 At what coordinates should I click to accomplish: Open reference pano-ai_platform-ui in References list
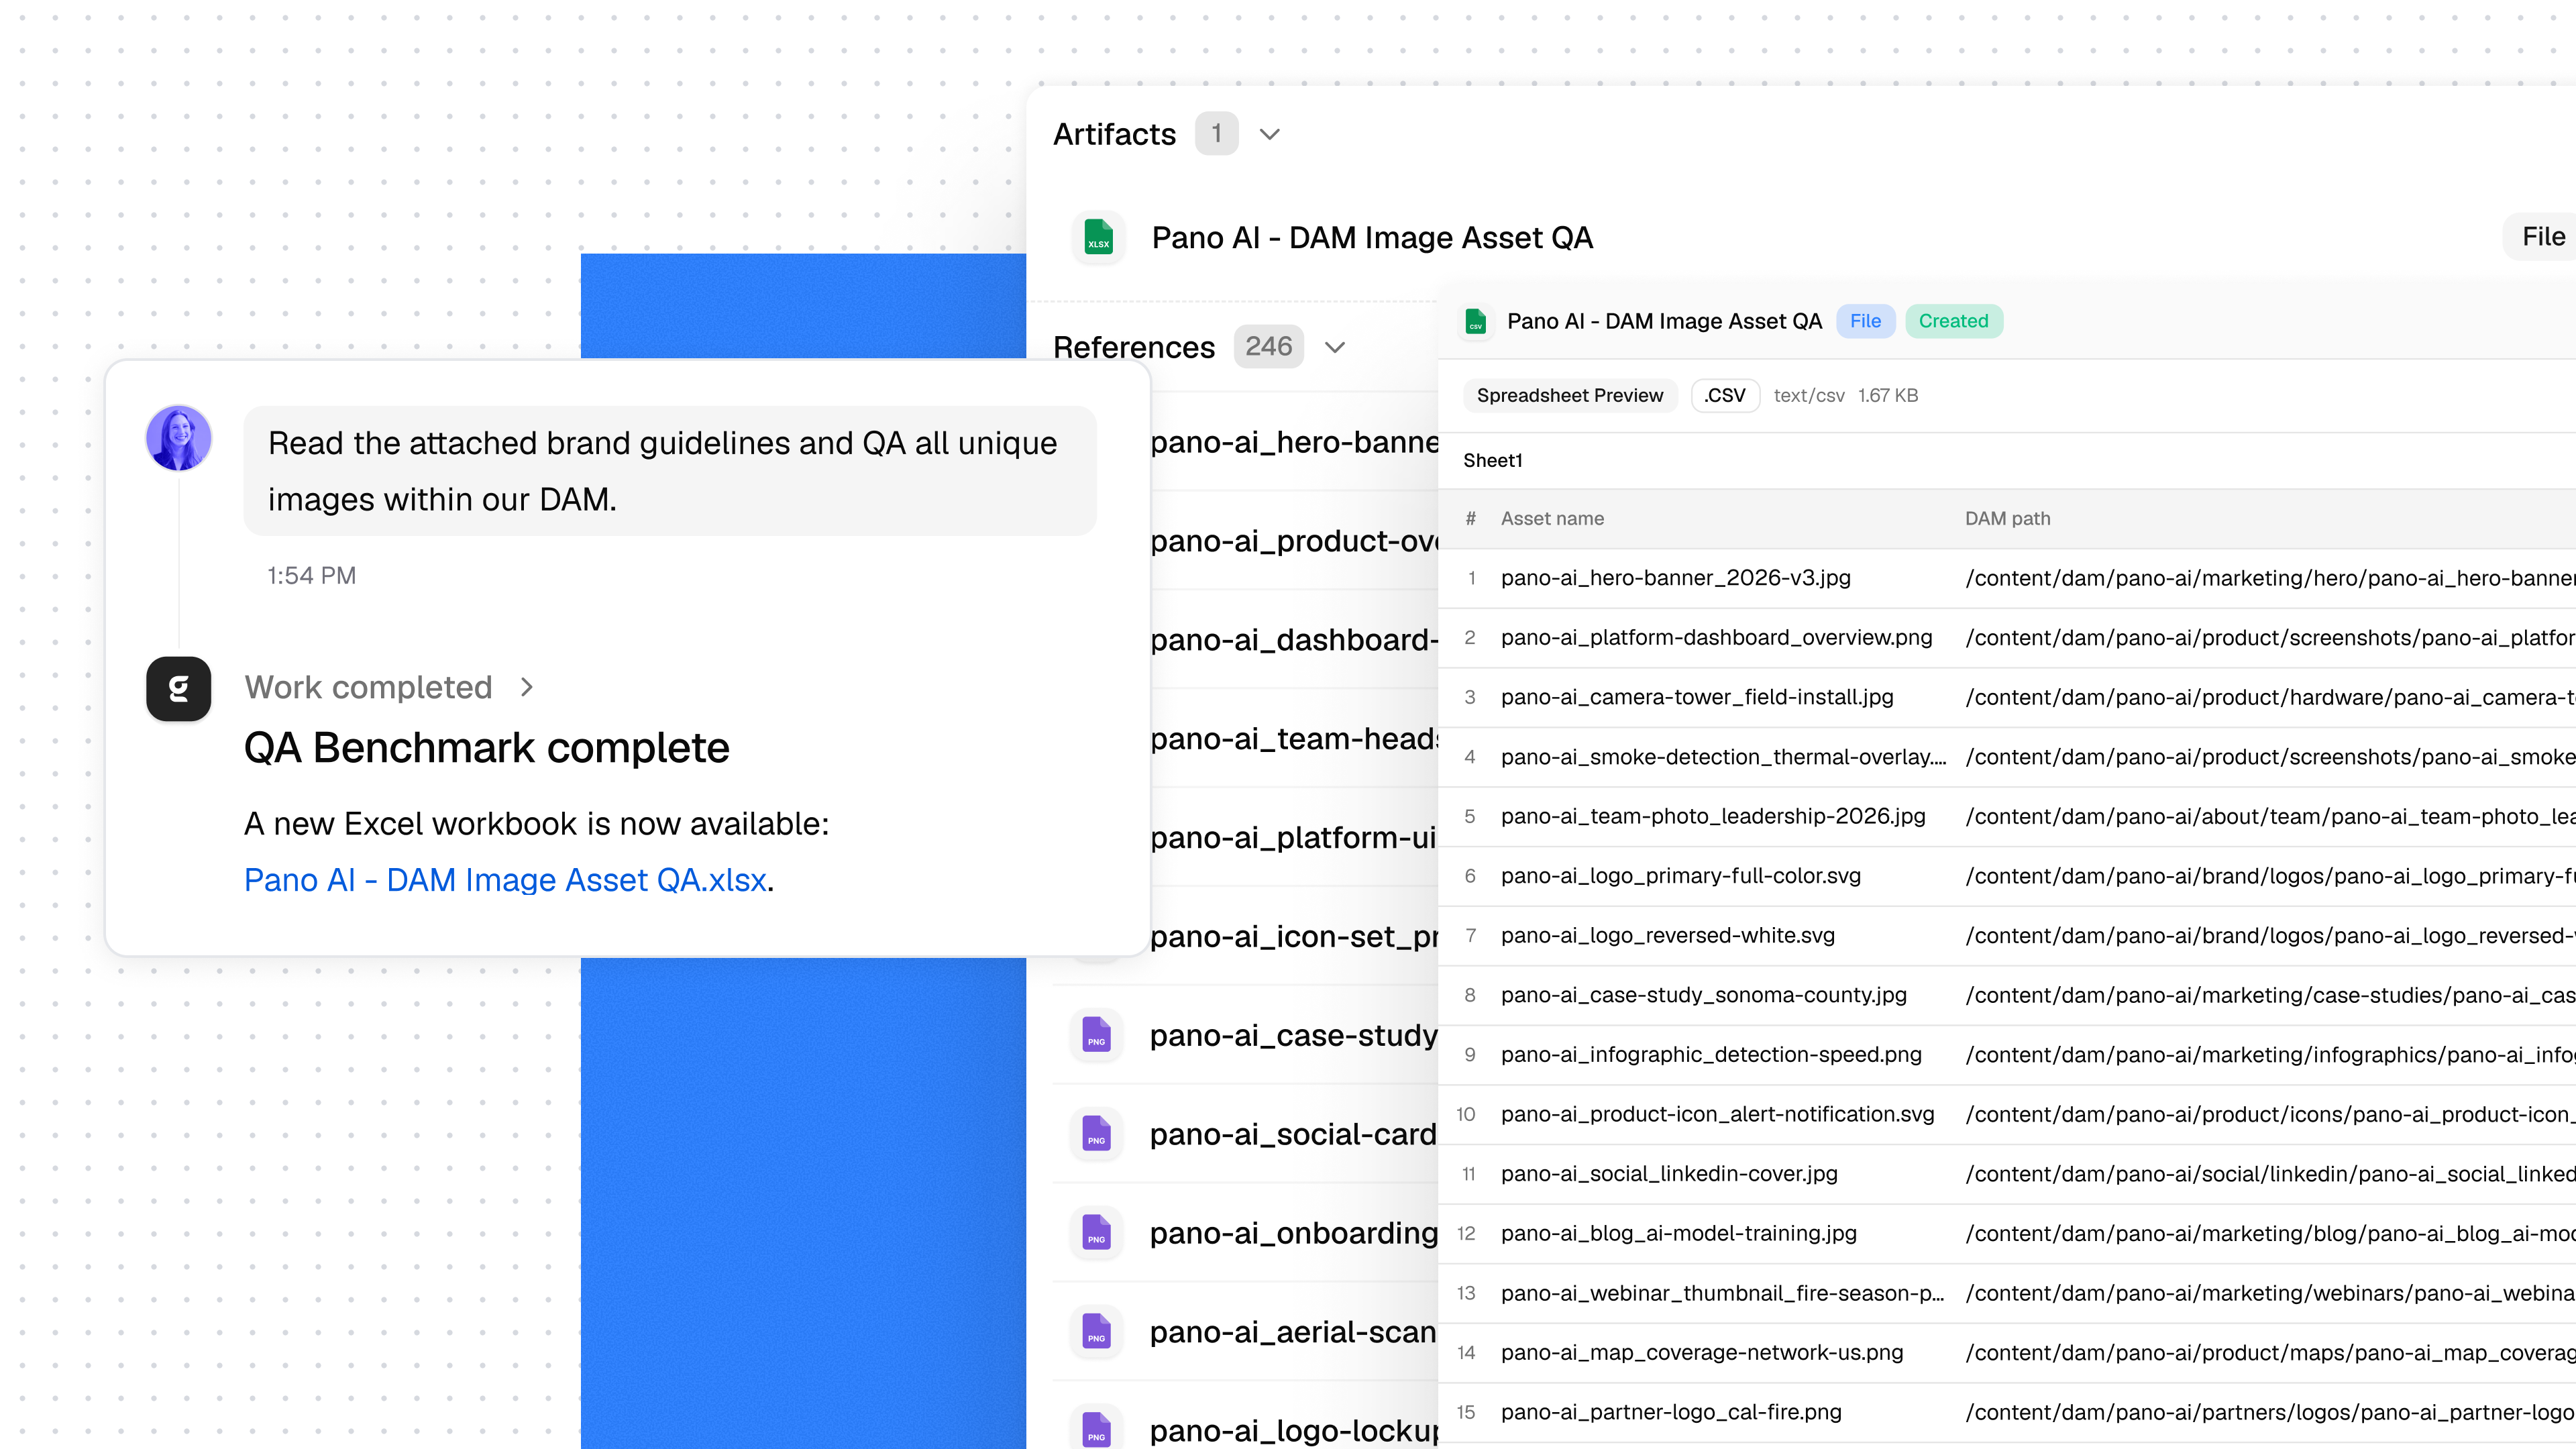point(1294,838)
